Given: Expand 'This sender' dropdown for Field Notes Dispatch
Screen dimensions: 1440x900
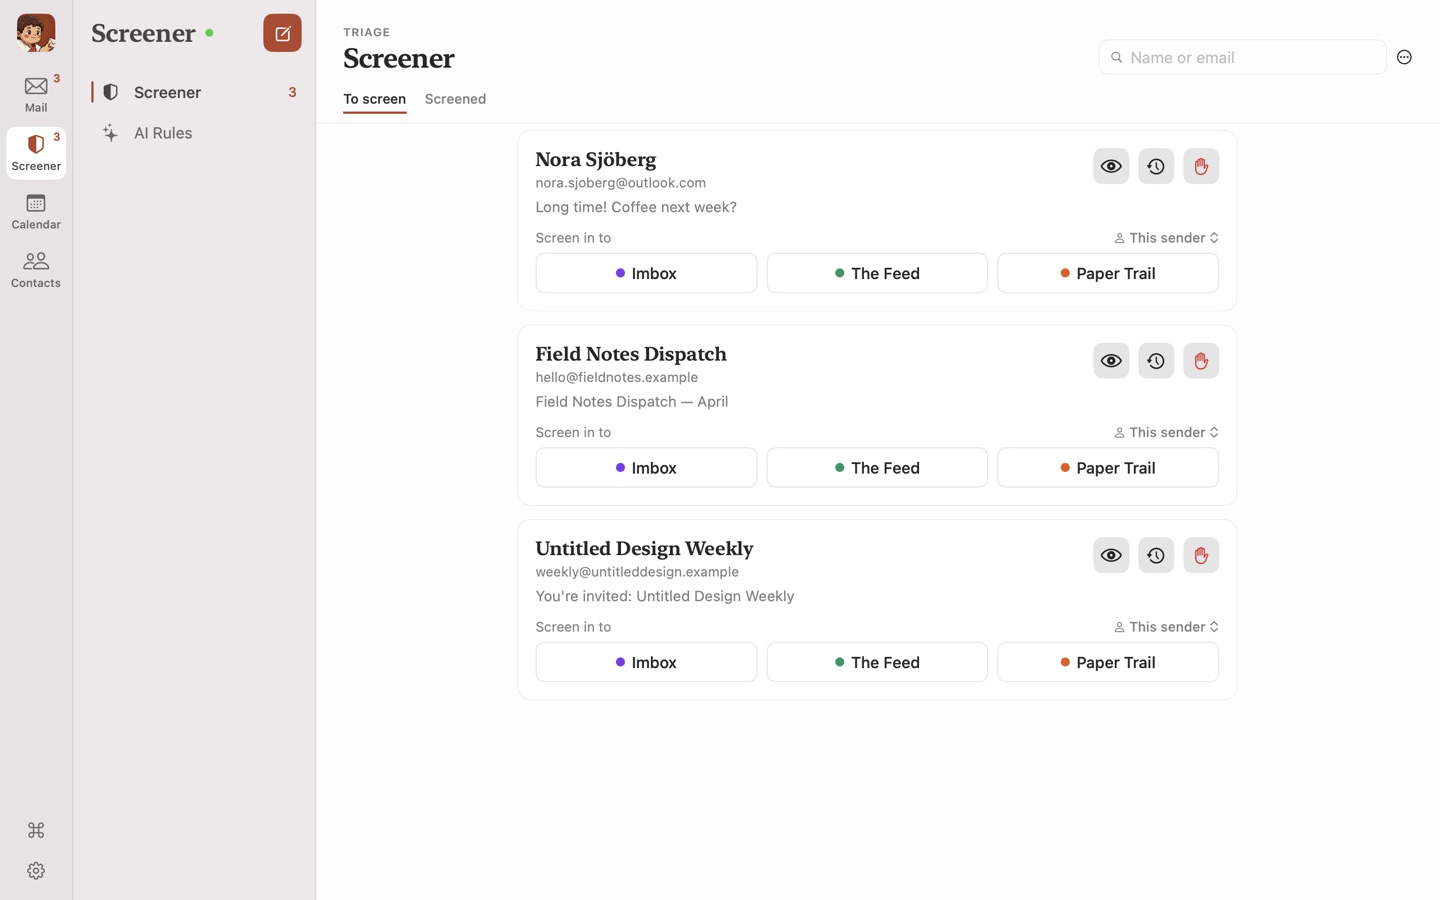Looking at the screenshot, I should 1166,432.
